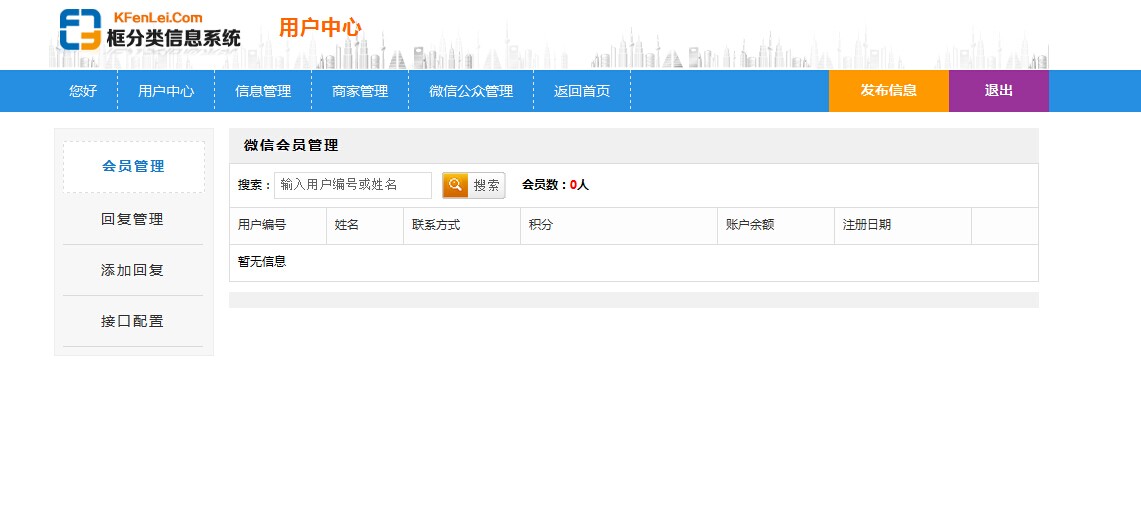Screen dimensions: 1141x526
Task: Click the 注册日期 column header
Action: 867,225
